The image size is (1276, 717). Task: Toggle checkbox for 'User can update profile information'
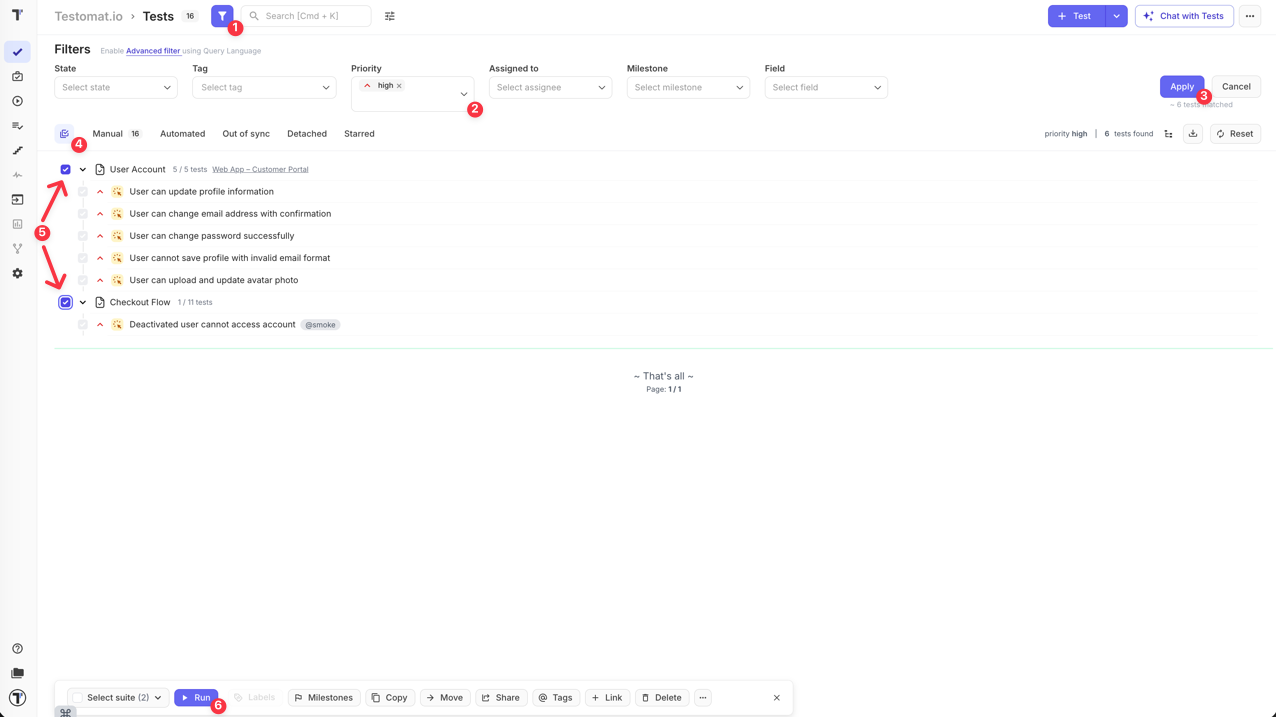[83, 192]
